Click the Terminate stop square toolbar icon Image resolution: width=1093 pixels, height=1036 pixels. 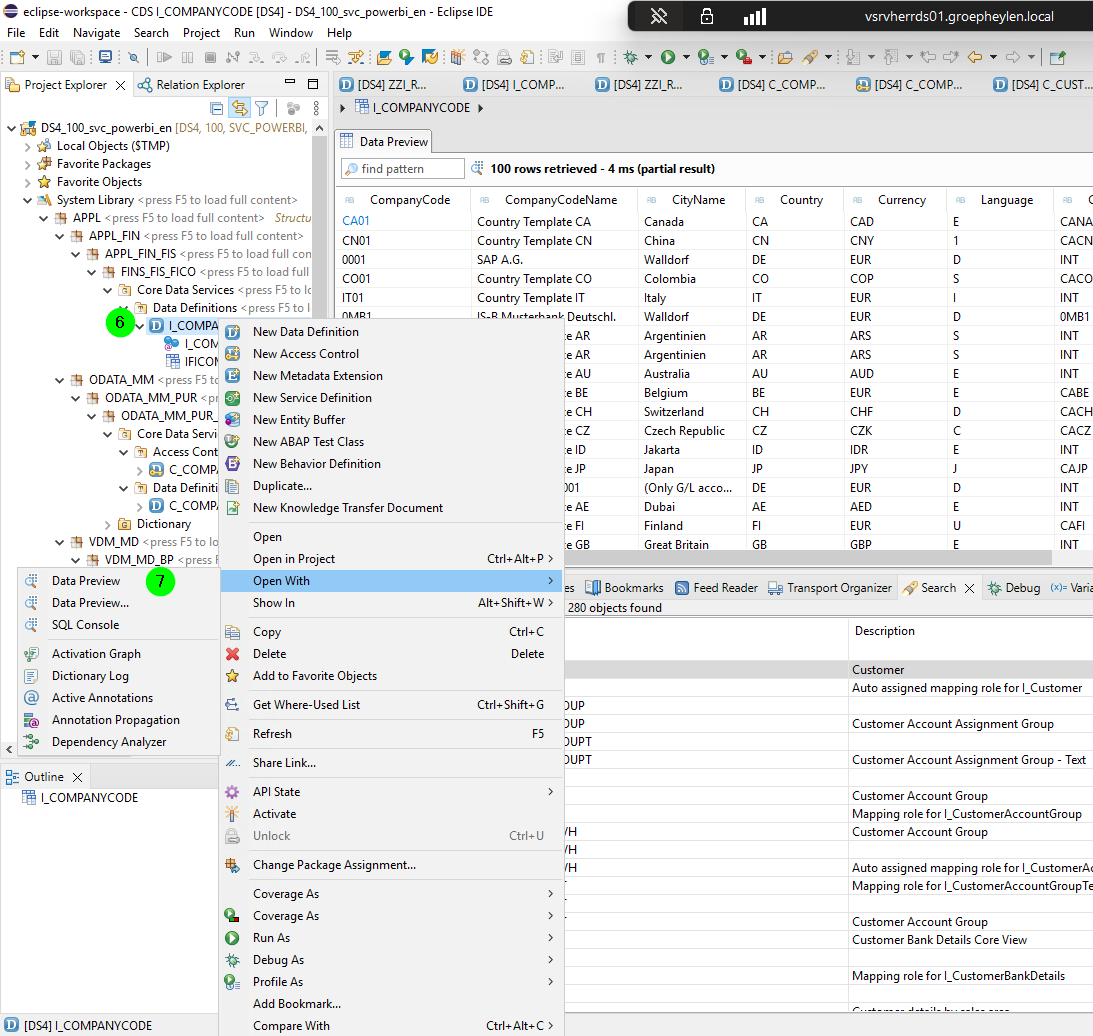click(211, 57)
